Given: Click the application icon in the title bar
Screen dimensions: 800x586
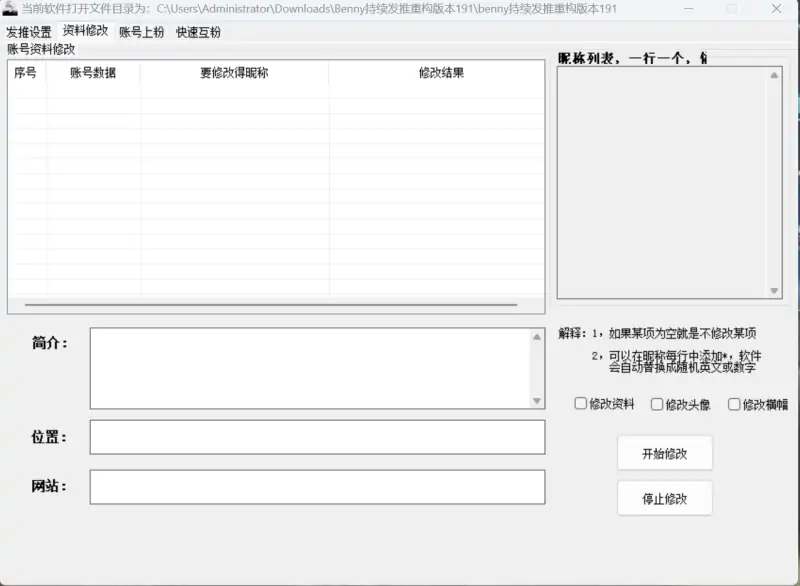Looking at the screenshot, I should pos(10,8).
